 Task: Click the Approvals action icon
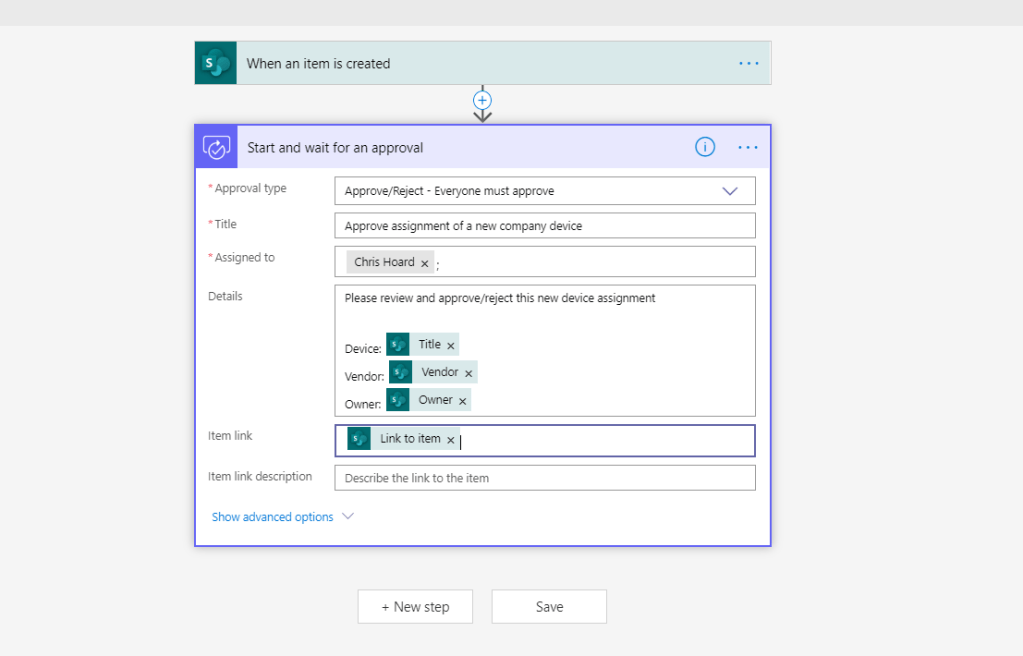coord(216,147)
